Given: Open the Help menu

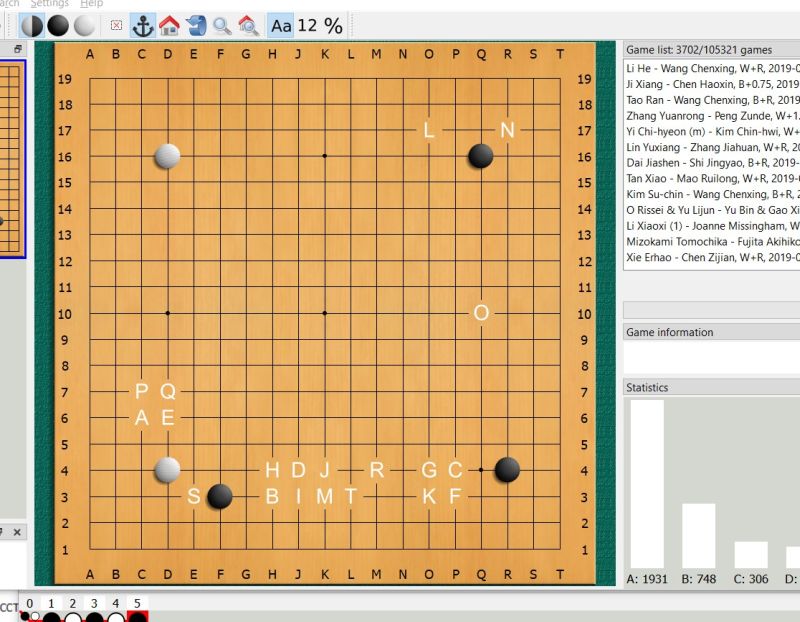Looking at the screenshot, I should click(91, 4).
